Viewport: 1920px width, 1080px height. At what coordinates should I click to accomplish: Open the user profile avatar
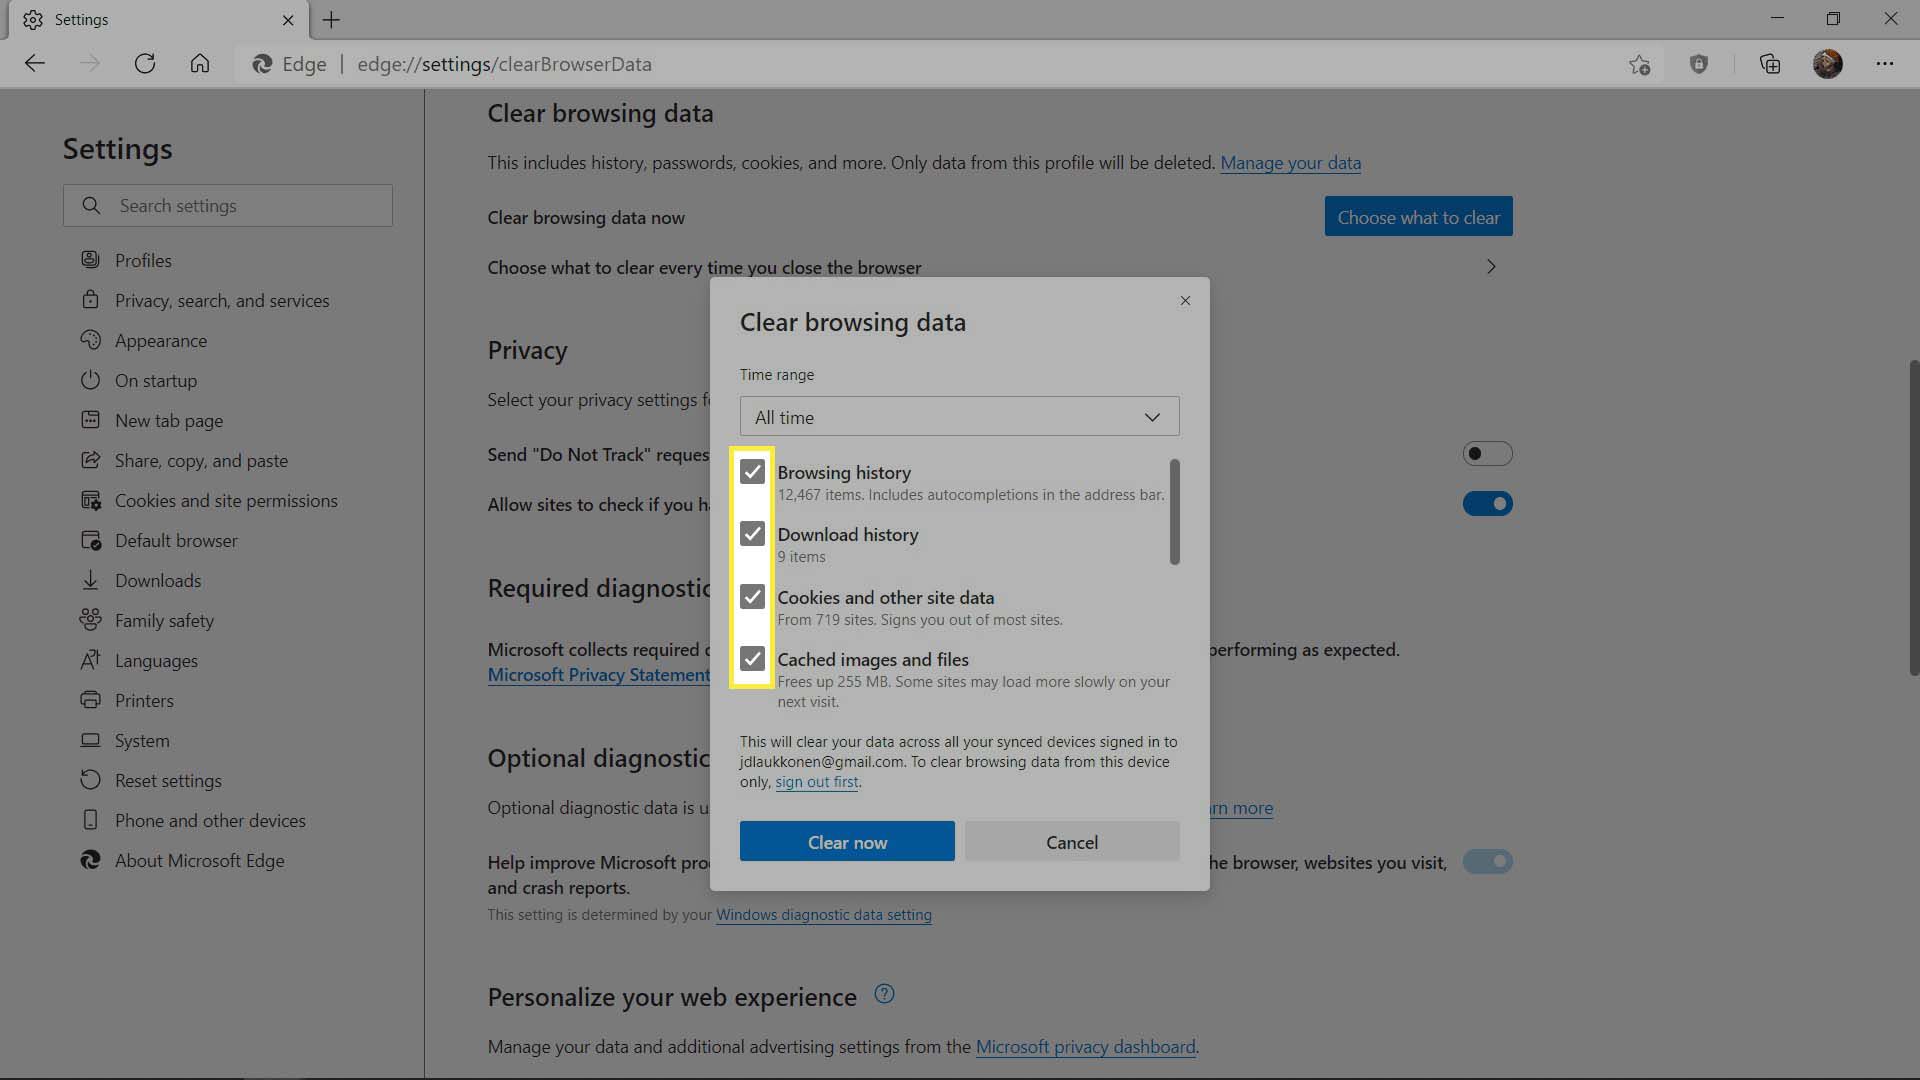[x=1828, y=64]
